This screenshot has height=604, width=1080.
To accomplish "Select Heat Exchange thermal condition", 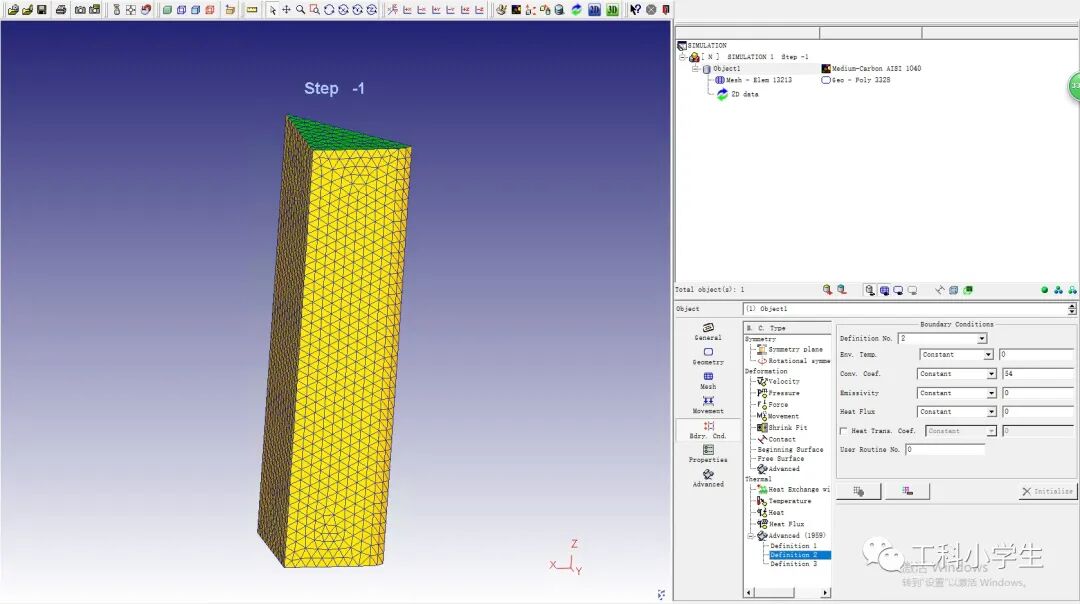I will click(793, 489).
